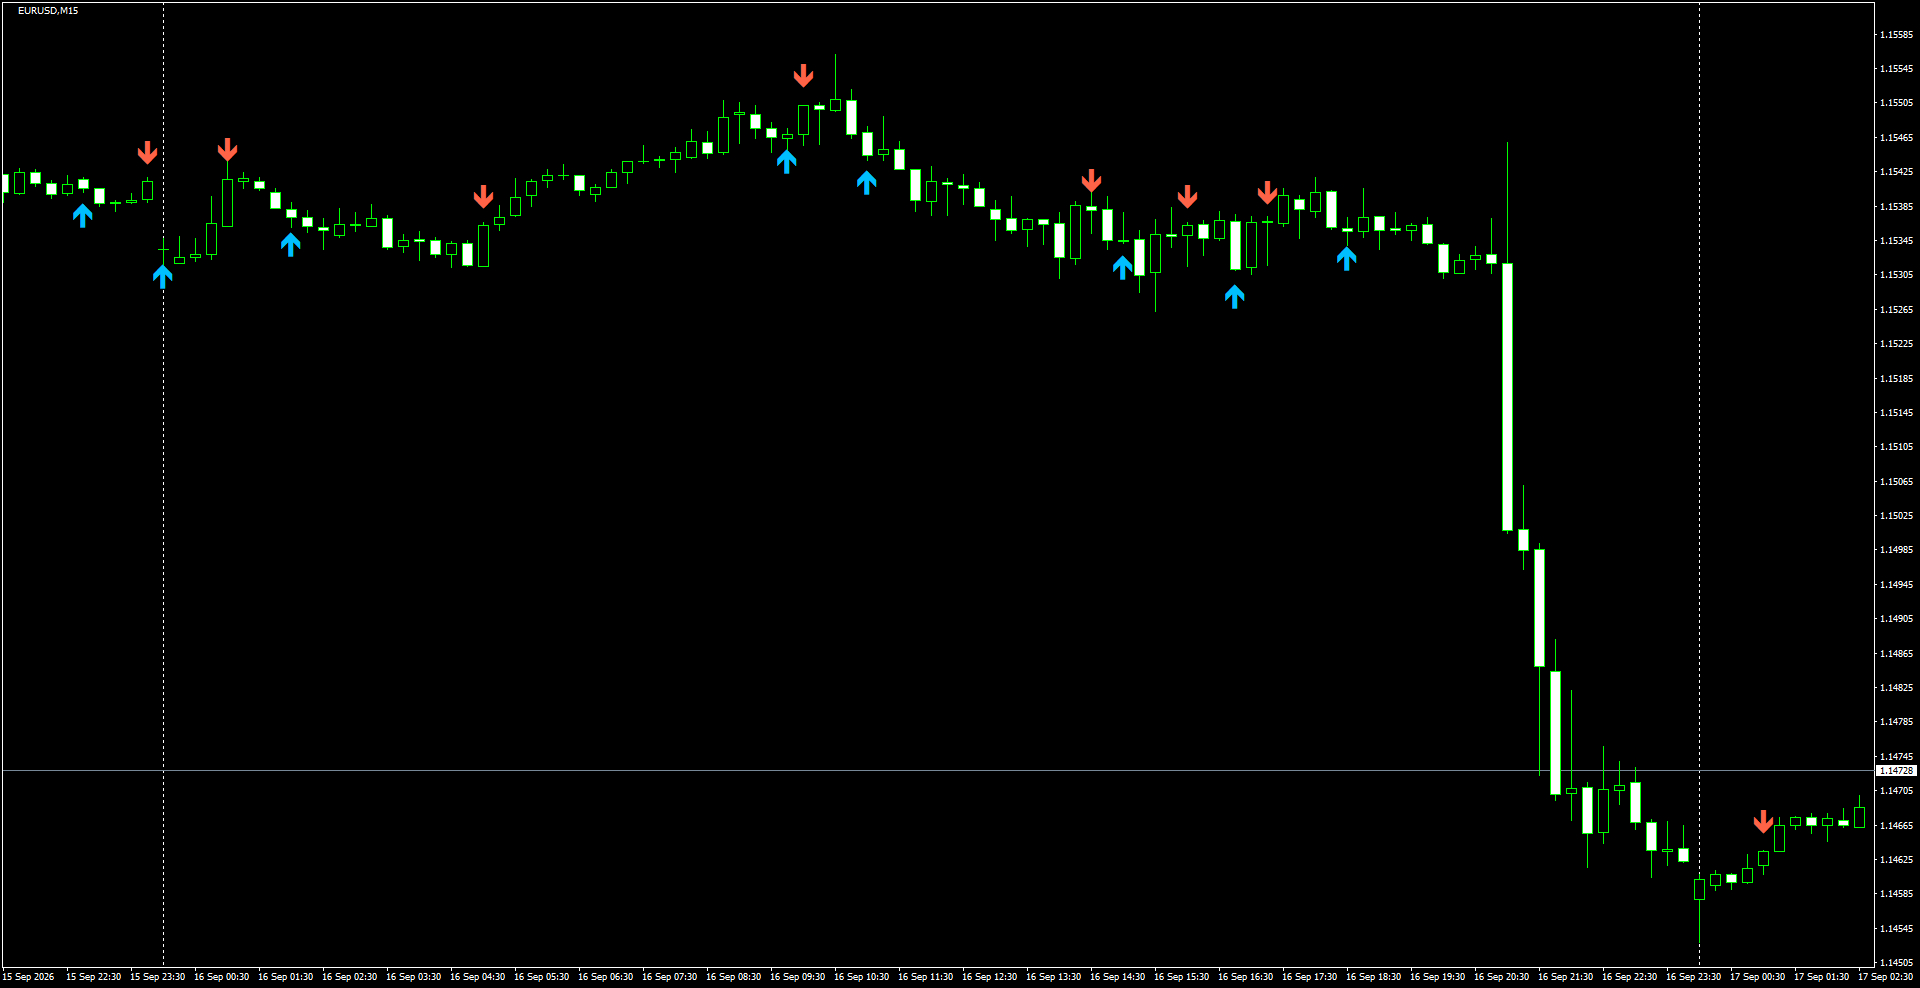This screenshot has height=988, width=1920.
Task: Click the 1.14505 price axis label
Action: click(1896, 963)
